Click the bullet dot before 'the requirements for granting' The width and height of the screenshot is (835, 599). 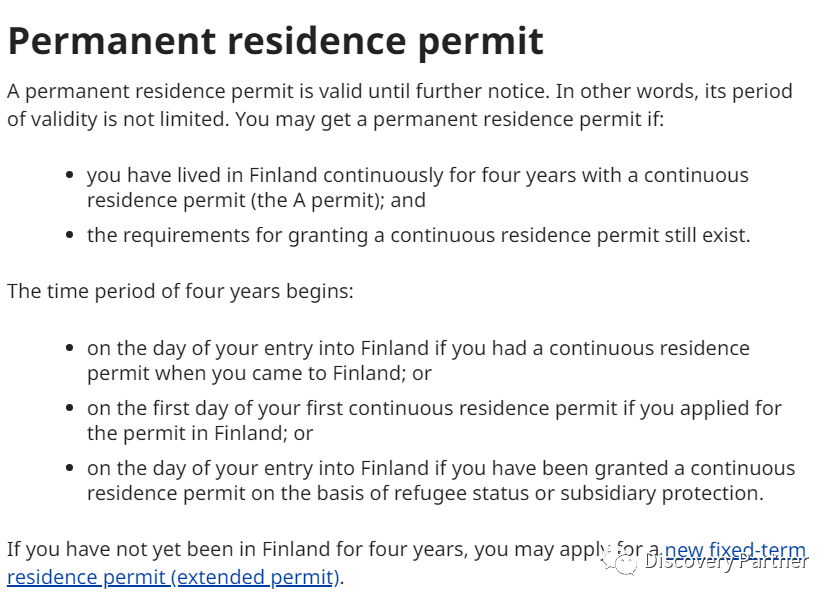point(69,235)
